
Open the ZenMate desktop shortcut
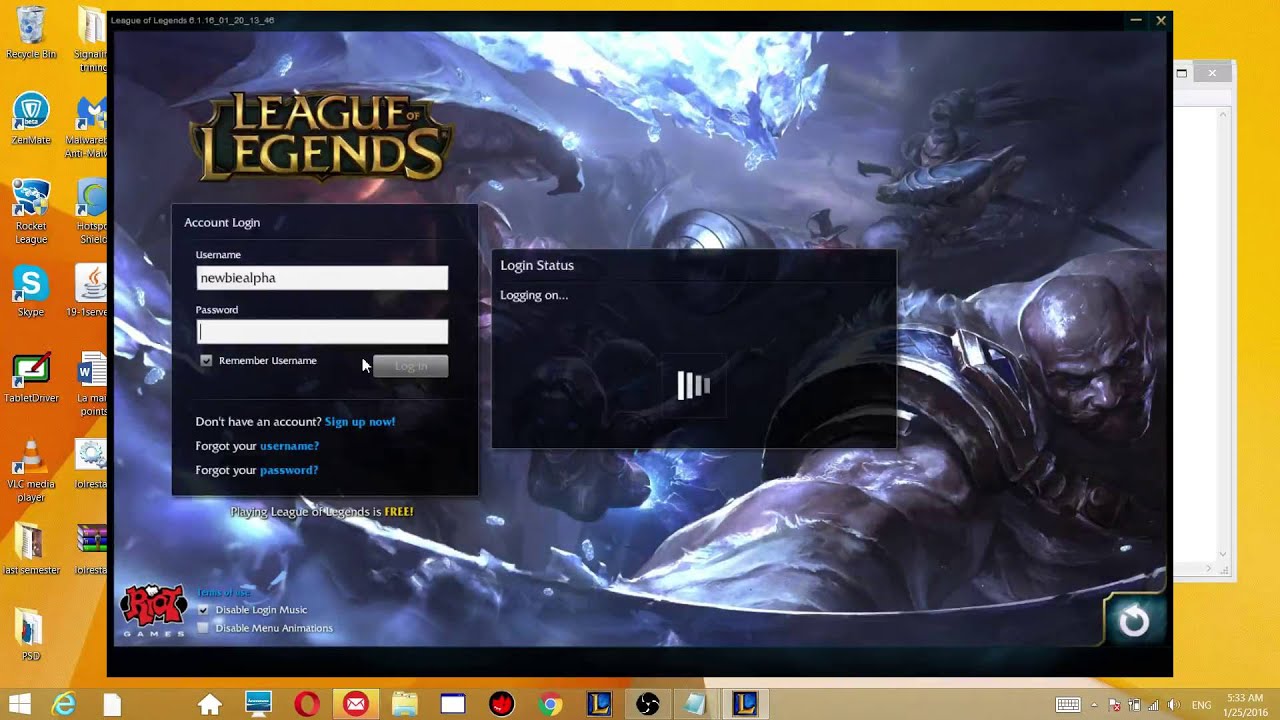click(x=31, y=118)
